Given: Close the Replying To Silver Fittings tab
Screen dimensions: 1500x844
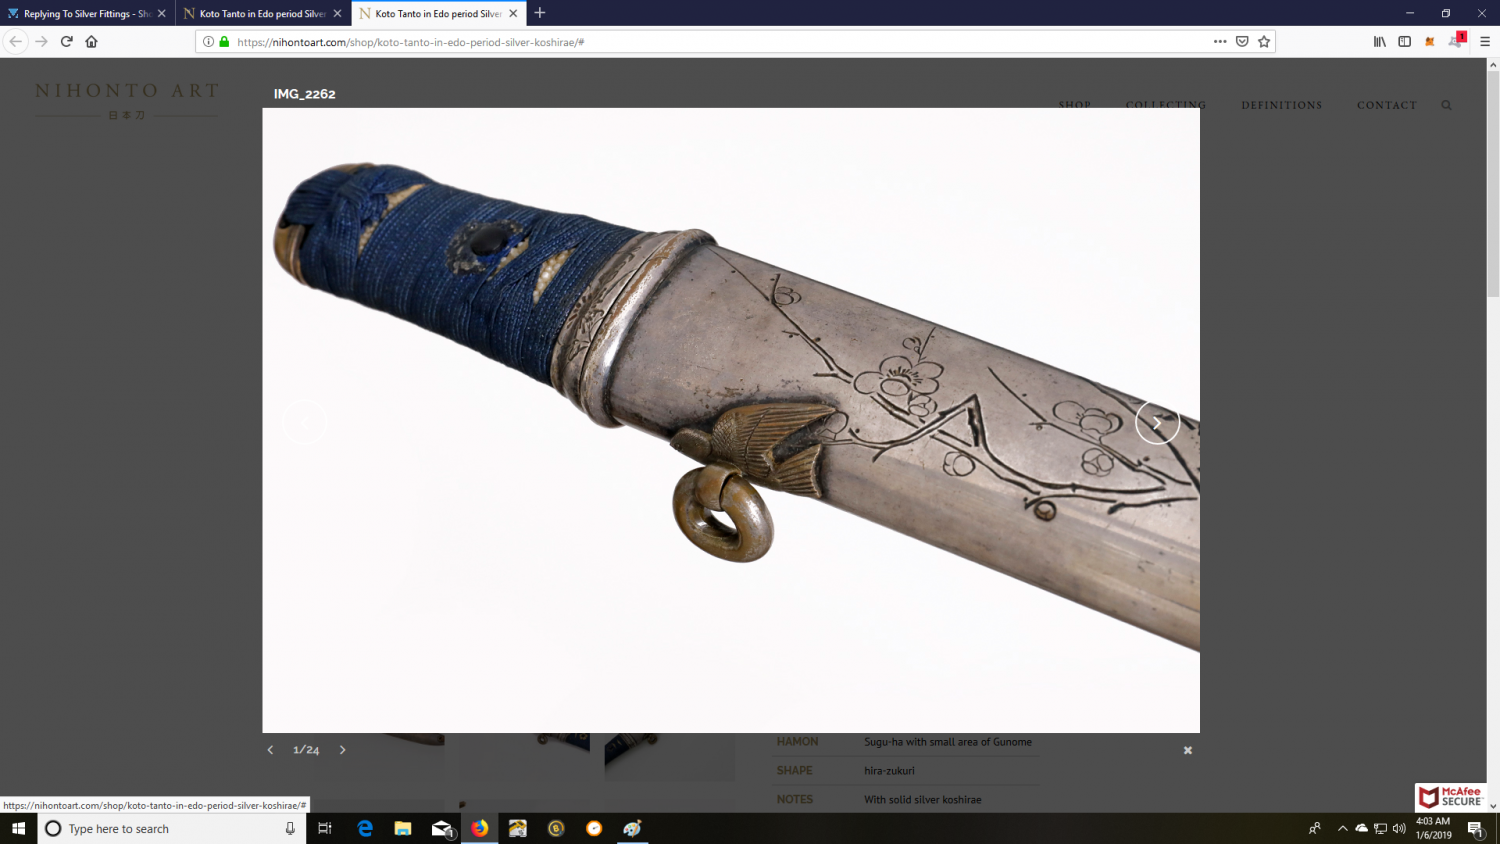Looking at the screenshot, I should pyautogui.click(x=162, y=14).
